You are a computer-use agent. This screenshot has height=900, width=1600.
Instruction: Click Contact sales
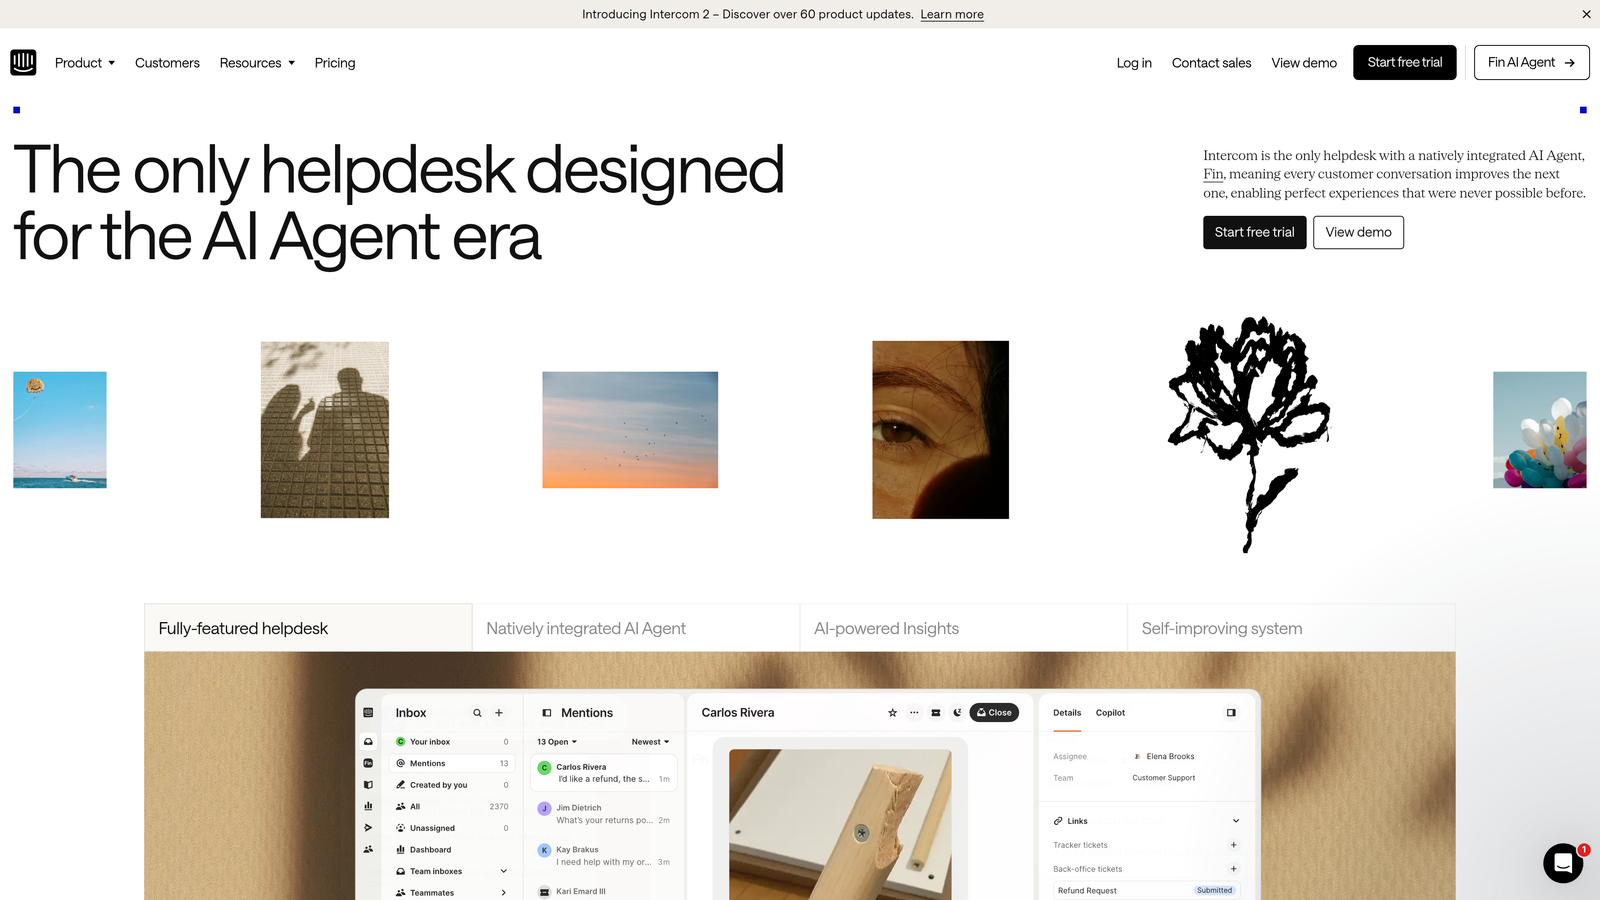tap(1211, 63)
